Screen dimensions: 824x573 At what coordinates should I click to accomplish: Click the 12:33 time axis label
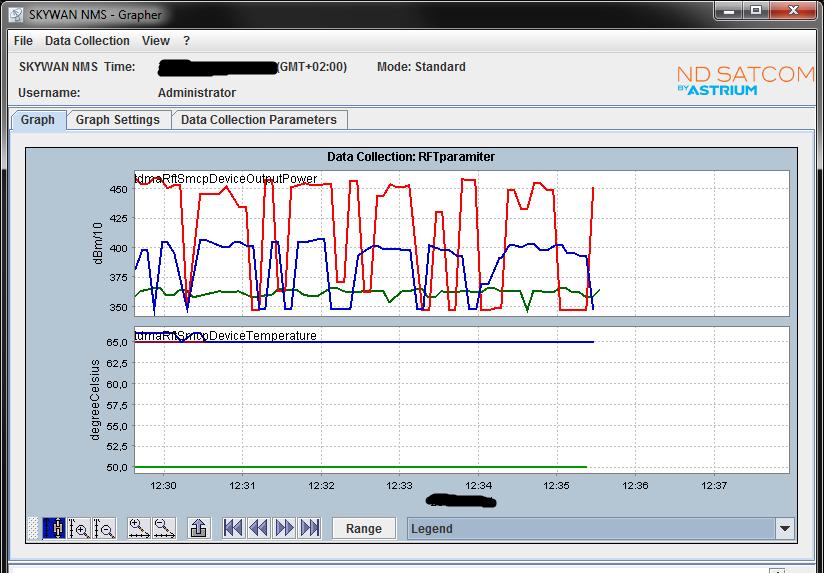[x=399, y=485]
